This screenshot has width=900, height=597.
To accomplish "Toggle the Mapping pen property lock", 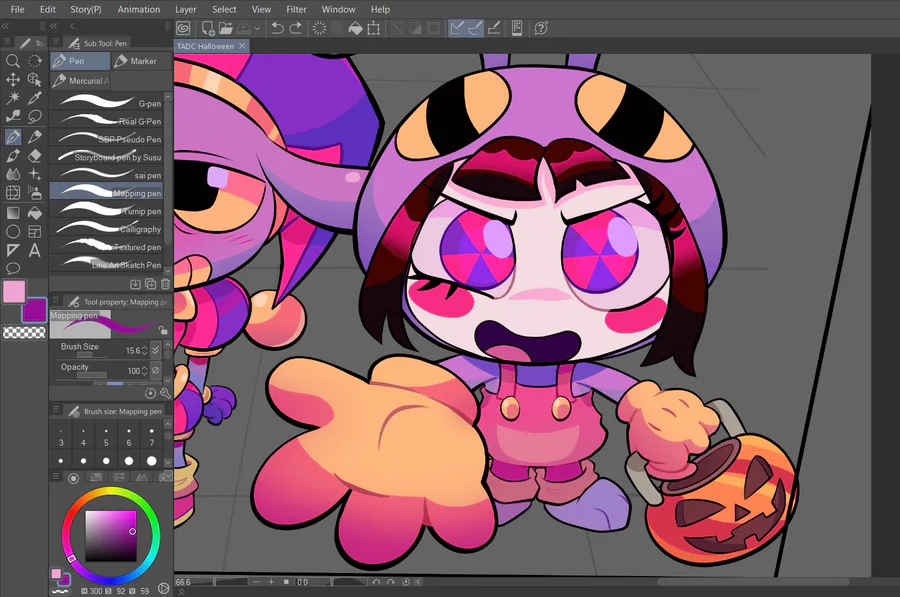I will (163, 330).
